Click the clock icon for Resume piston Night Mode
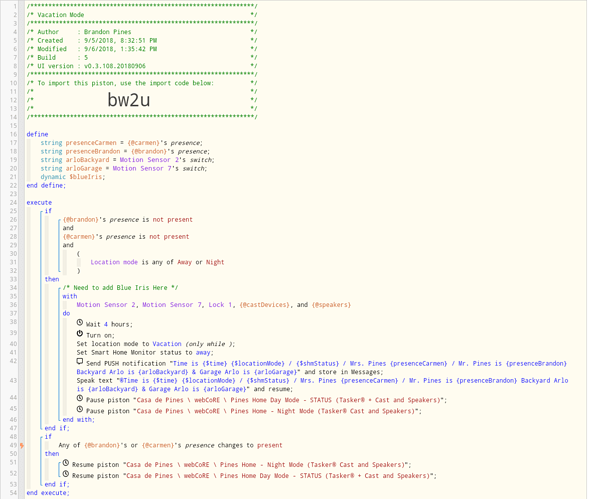This screenshot has height=499, width=591. pos(66,463)
